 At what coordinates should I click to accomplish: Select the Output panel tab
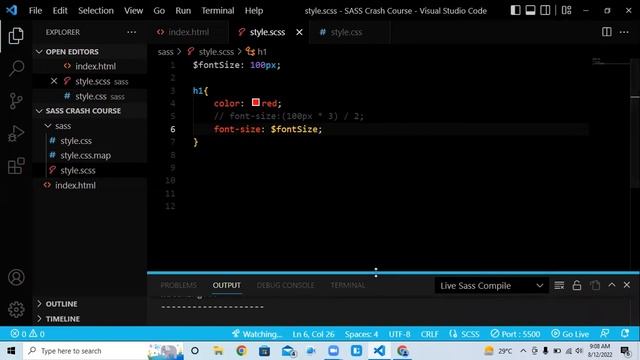[x=227, y=285]
